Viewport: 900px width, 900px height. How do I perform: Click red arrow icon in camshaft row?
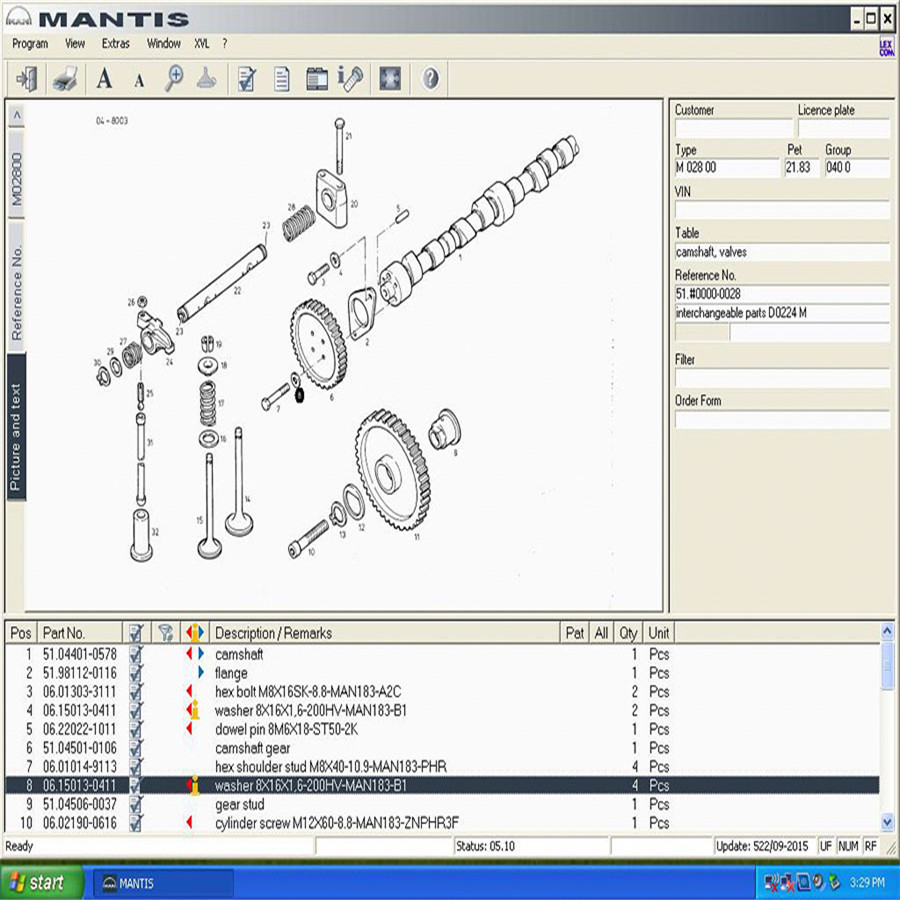[189, 653]
